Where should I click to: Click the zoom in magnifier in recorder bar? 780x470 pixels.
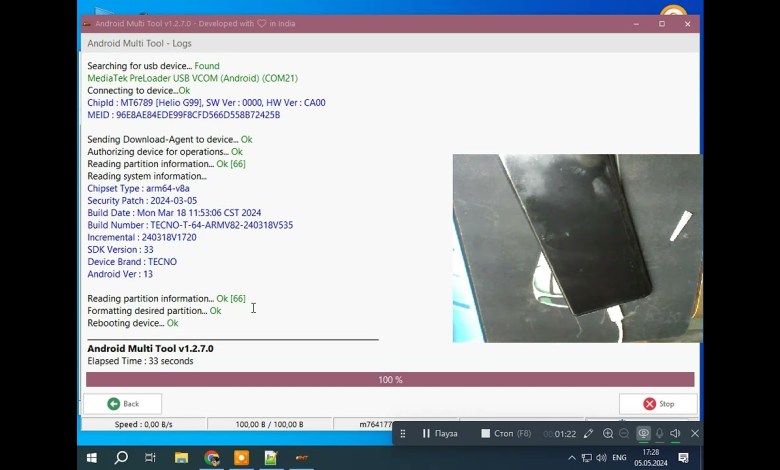(x=608, y=434)
